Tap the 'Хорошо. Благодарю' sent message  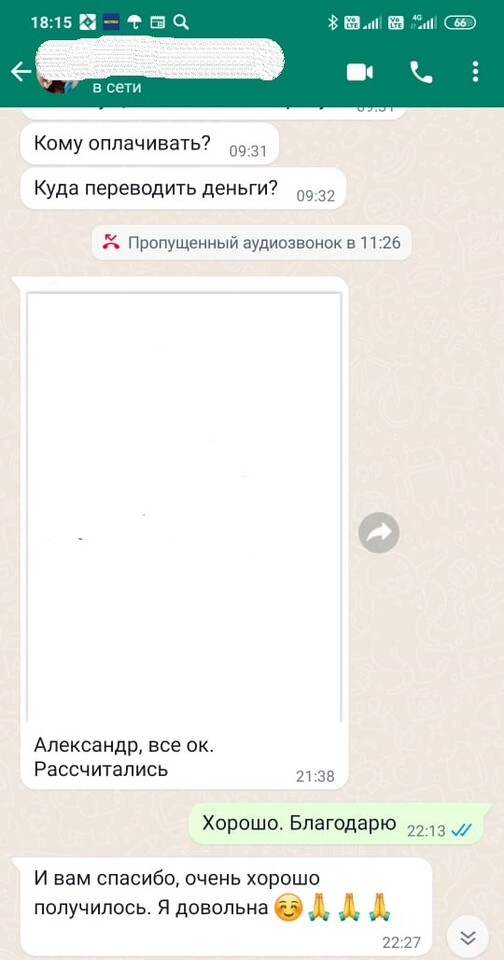click(340, 824)
